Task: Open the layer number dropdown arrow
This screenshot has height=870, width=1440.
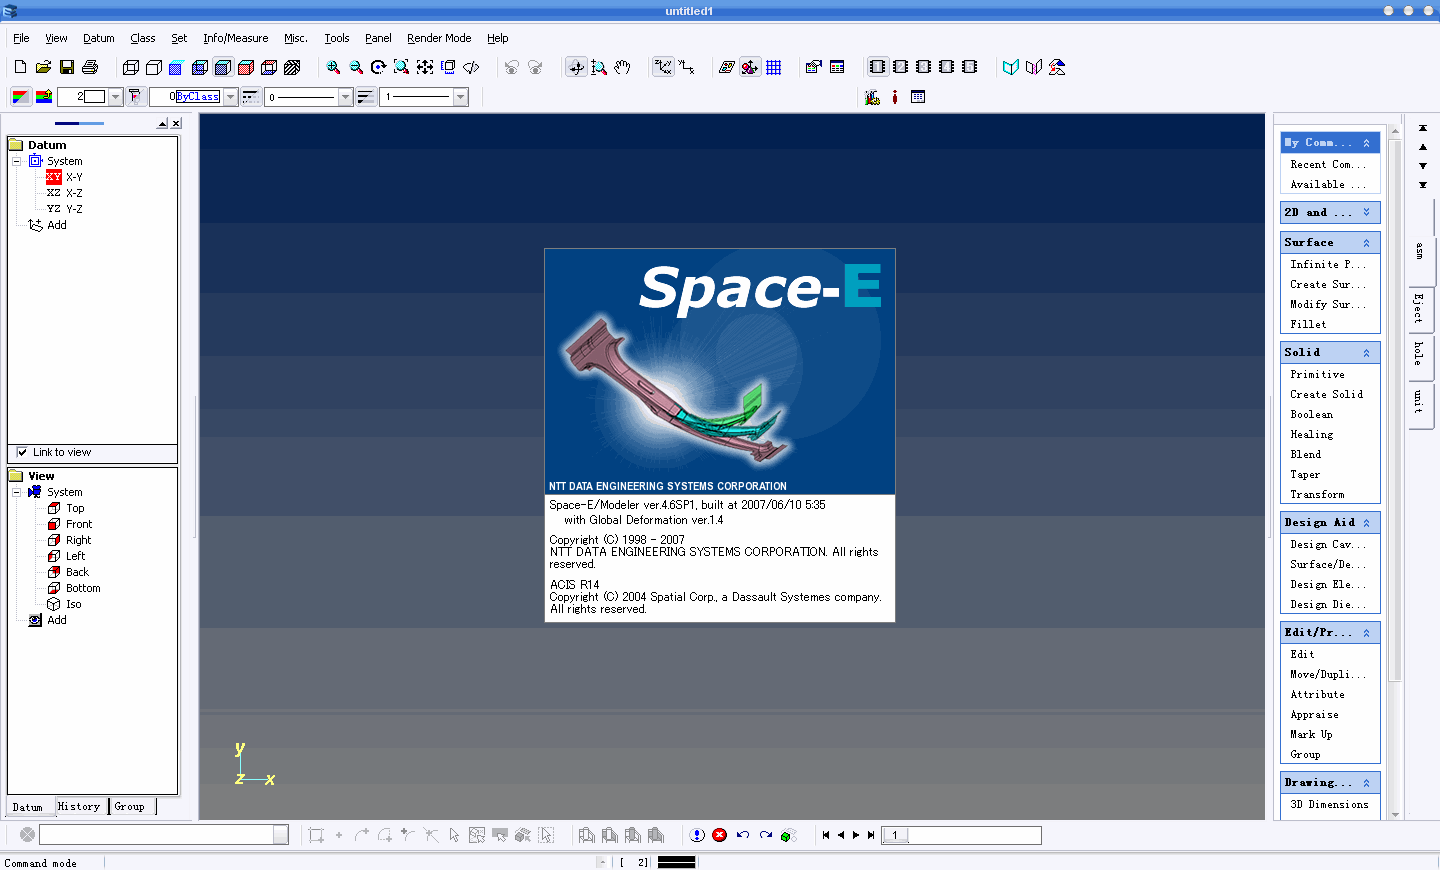Action: 116,97
